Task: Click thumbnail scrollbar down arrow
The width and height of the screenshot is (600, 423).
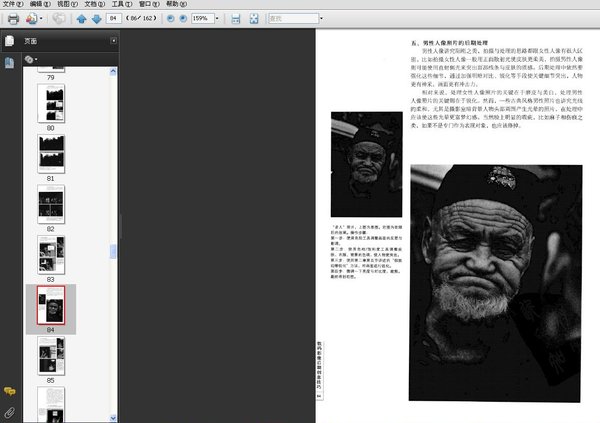Action: [113, 418]
